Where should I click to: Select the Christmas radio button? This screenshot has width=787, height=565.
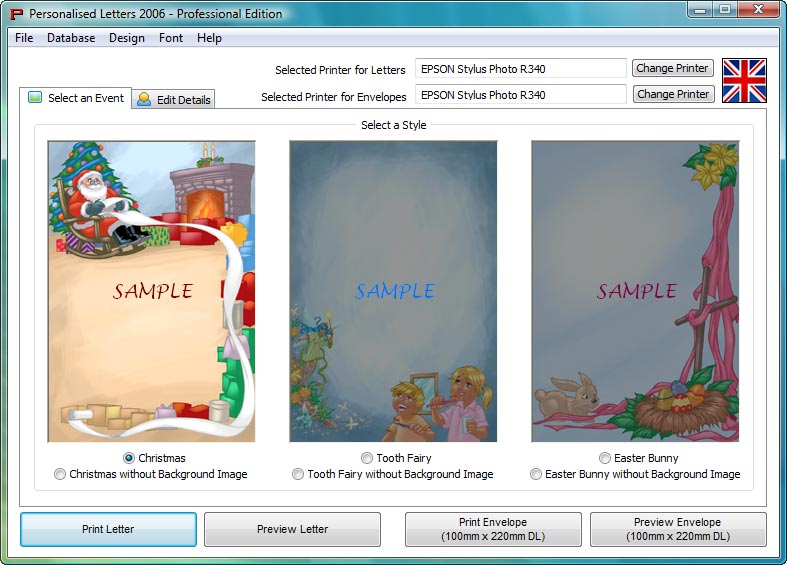129,458
